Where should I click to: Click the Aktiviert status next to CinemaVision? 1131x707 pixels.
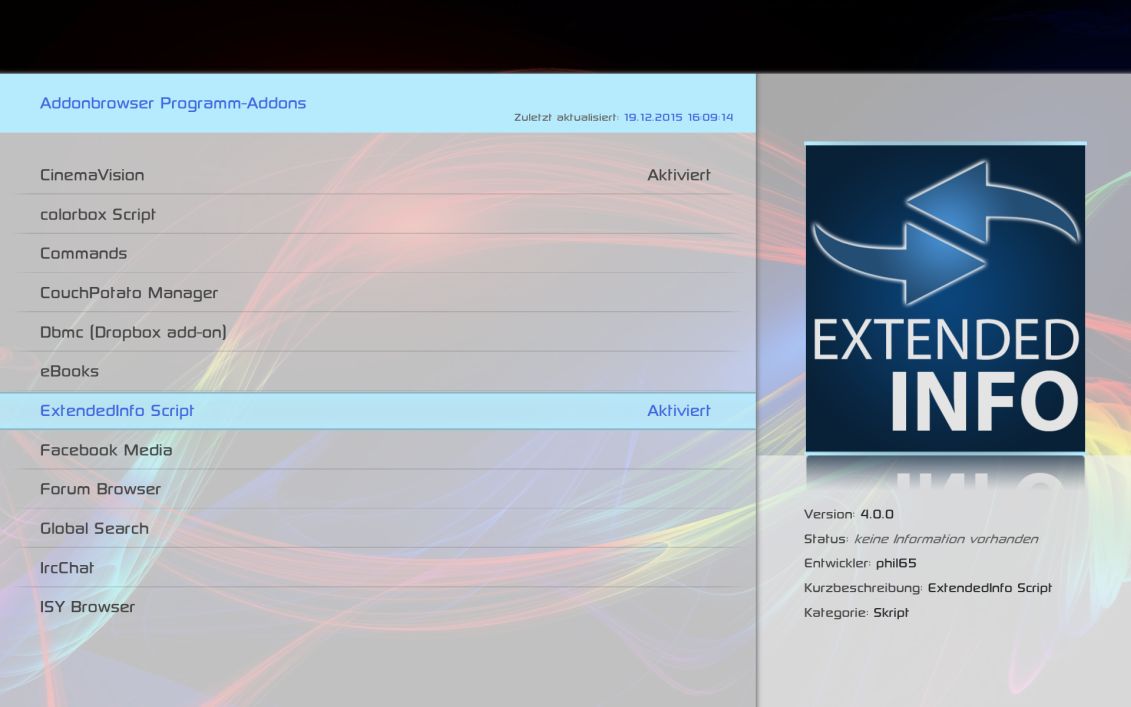coord(679,175)
